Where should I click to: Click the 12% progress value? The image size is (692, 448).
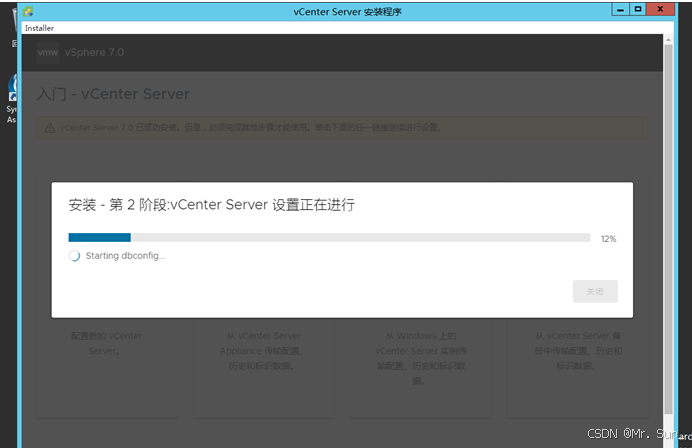pos(608,239)
